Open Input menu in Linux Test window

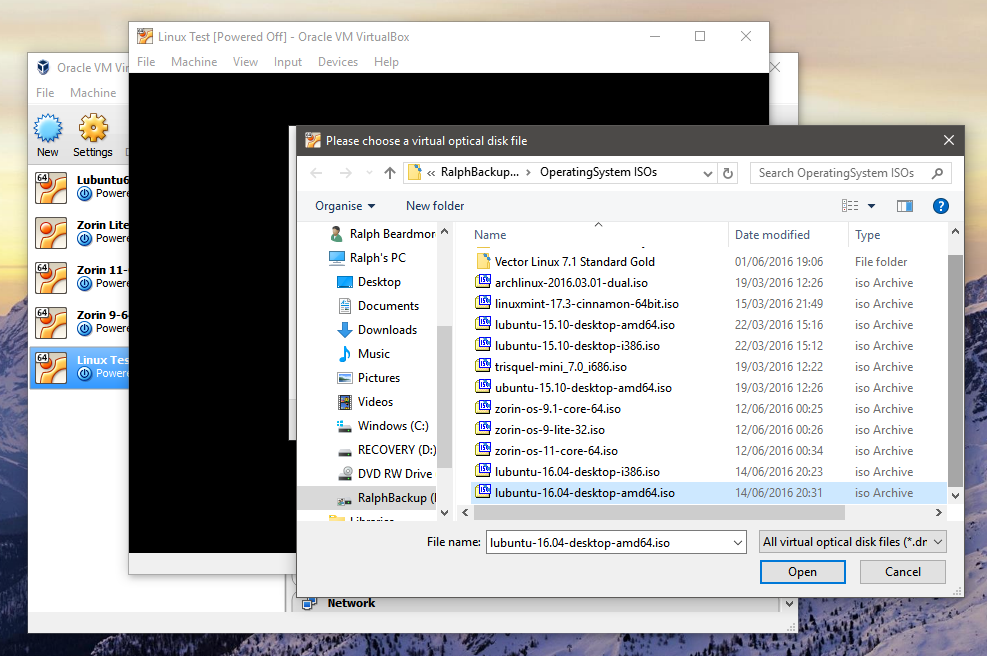pyautogui.click(x=288, y=62)
